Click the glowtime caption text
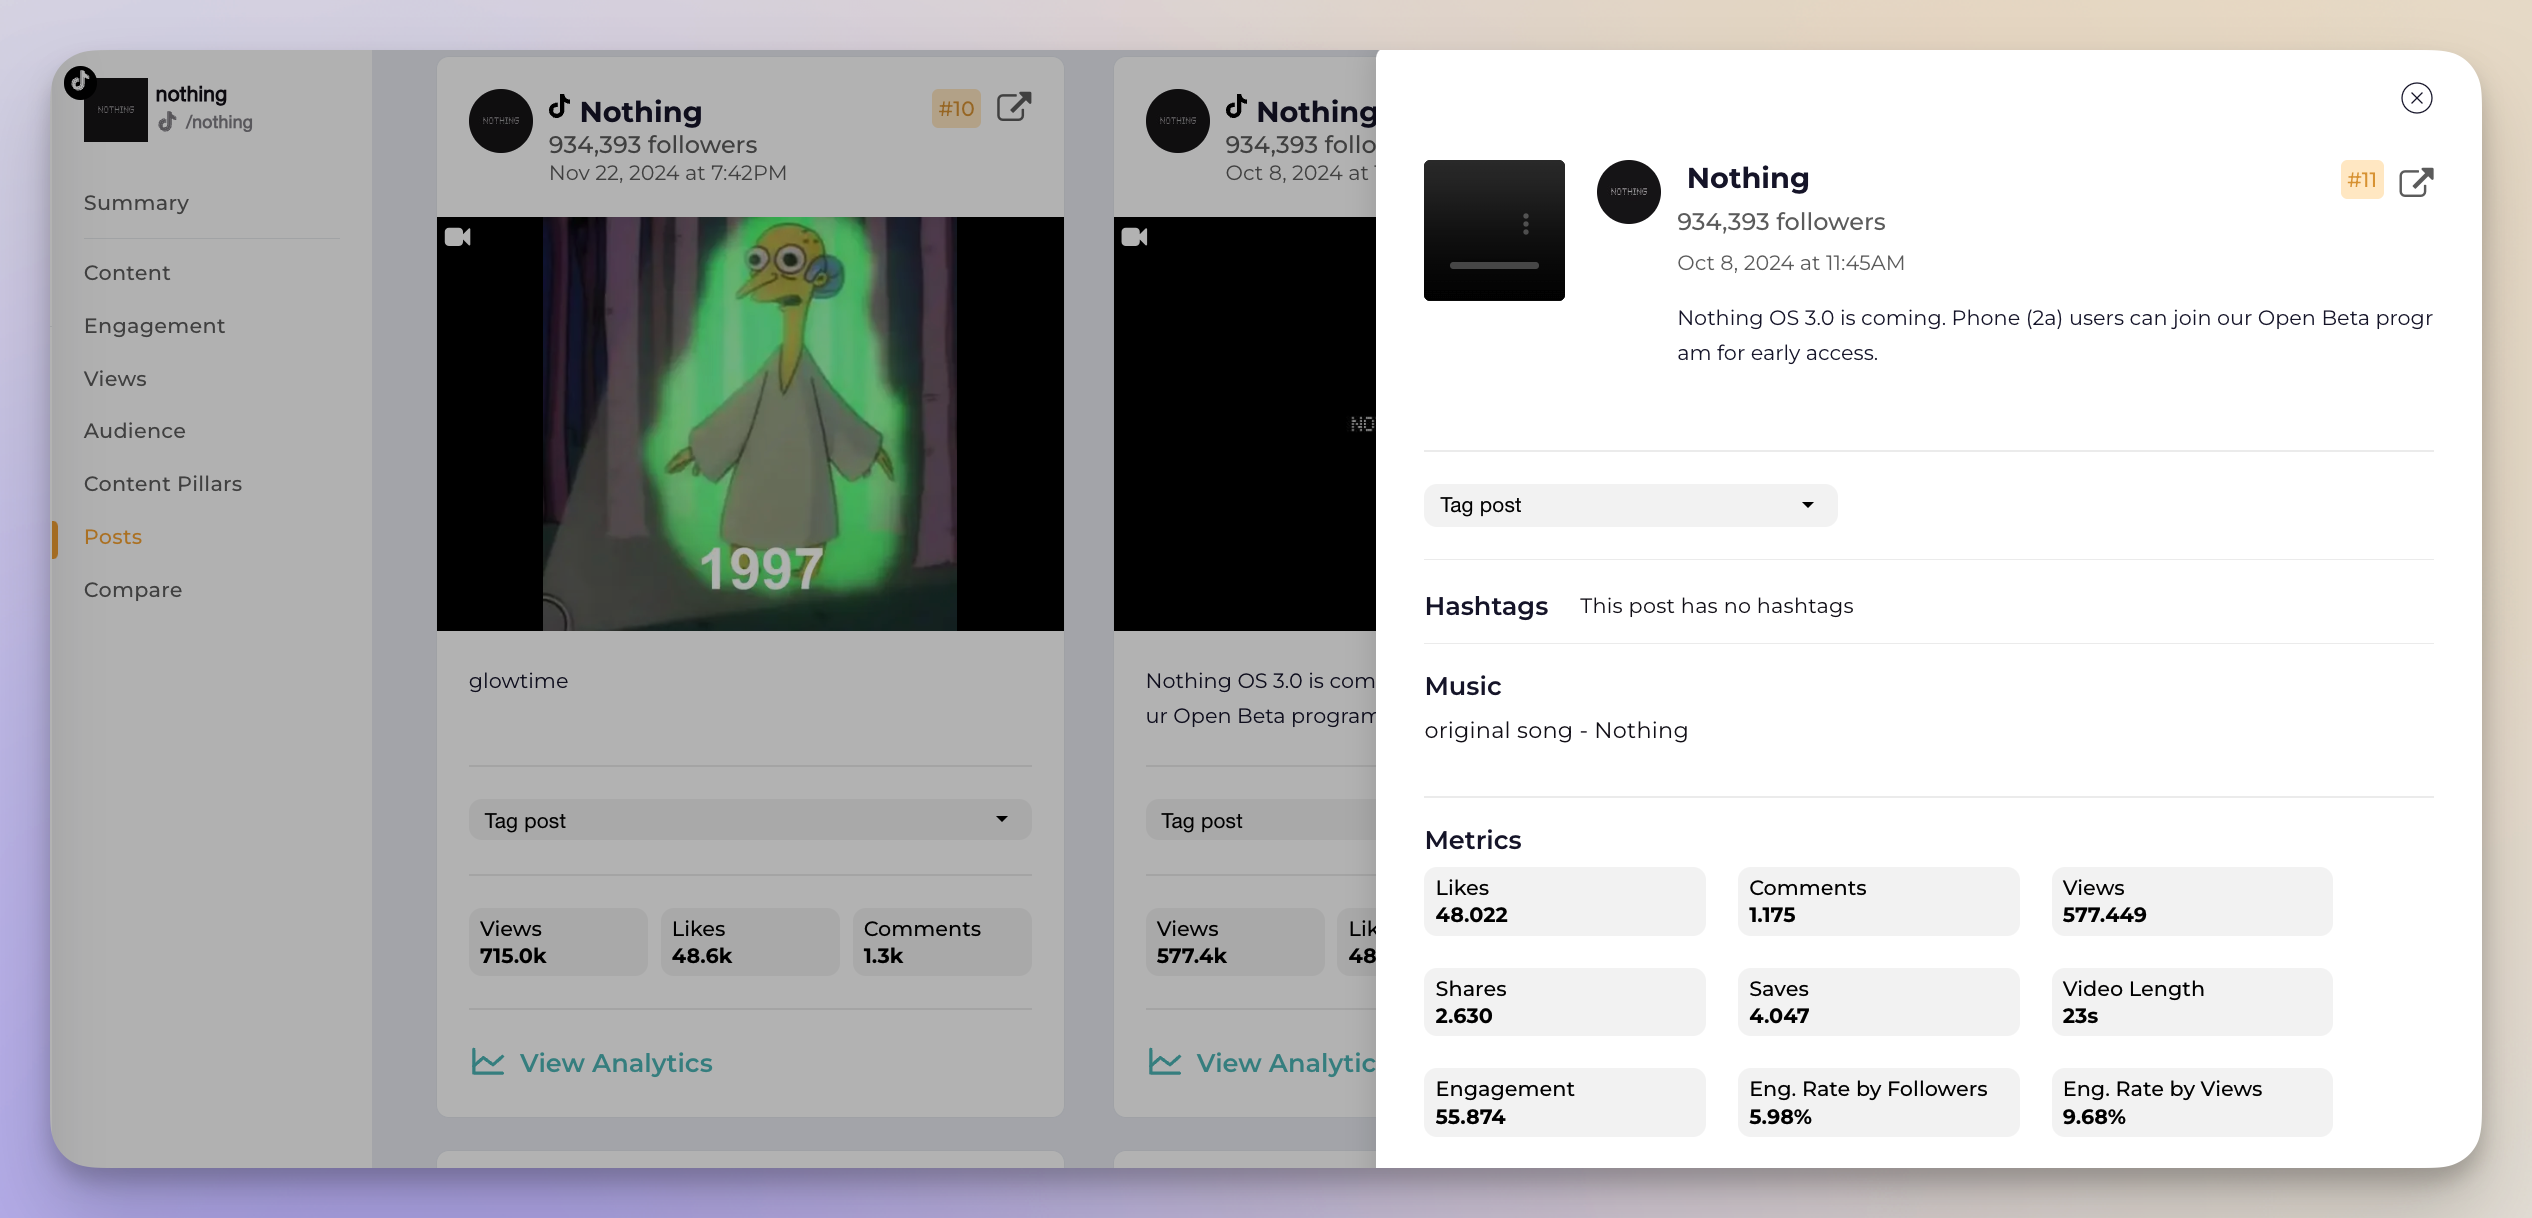Screen dimensions: 2532x1218 518,681
